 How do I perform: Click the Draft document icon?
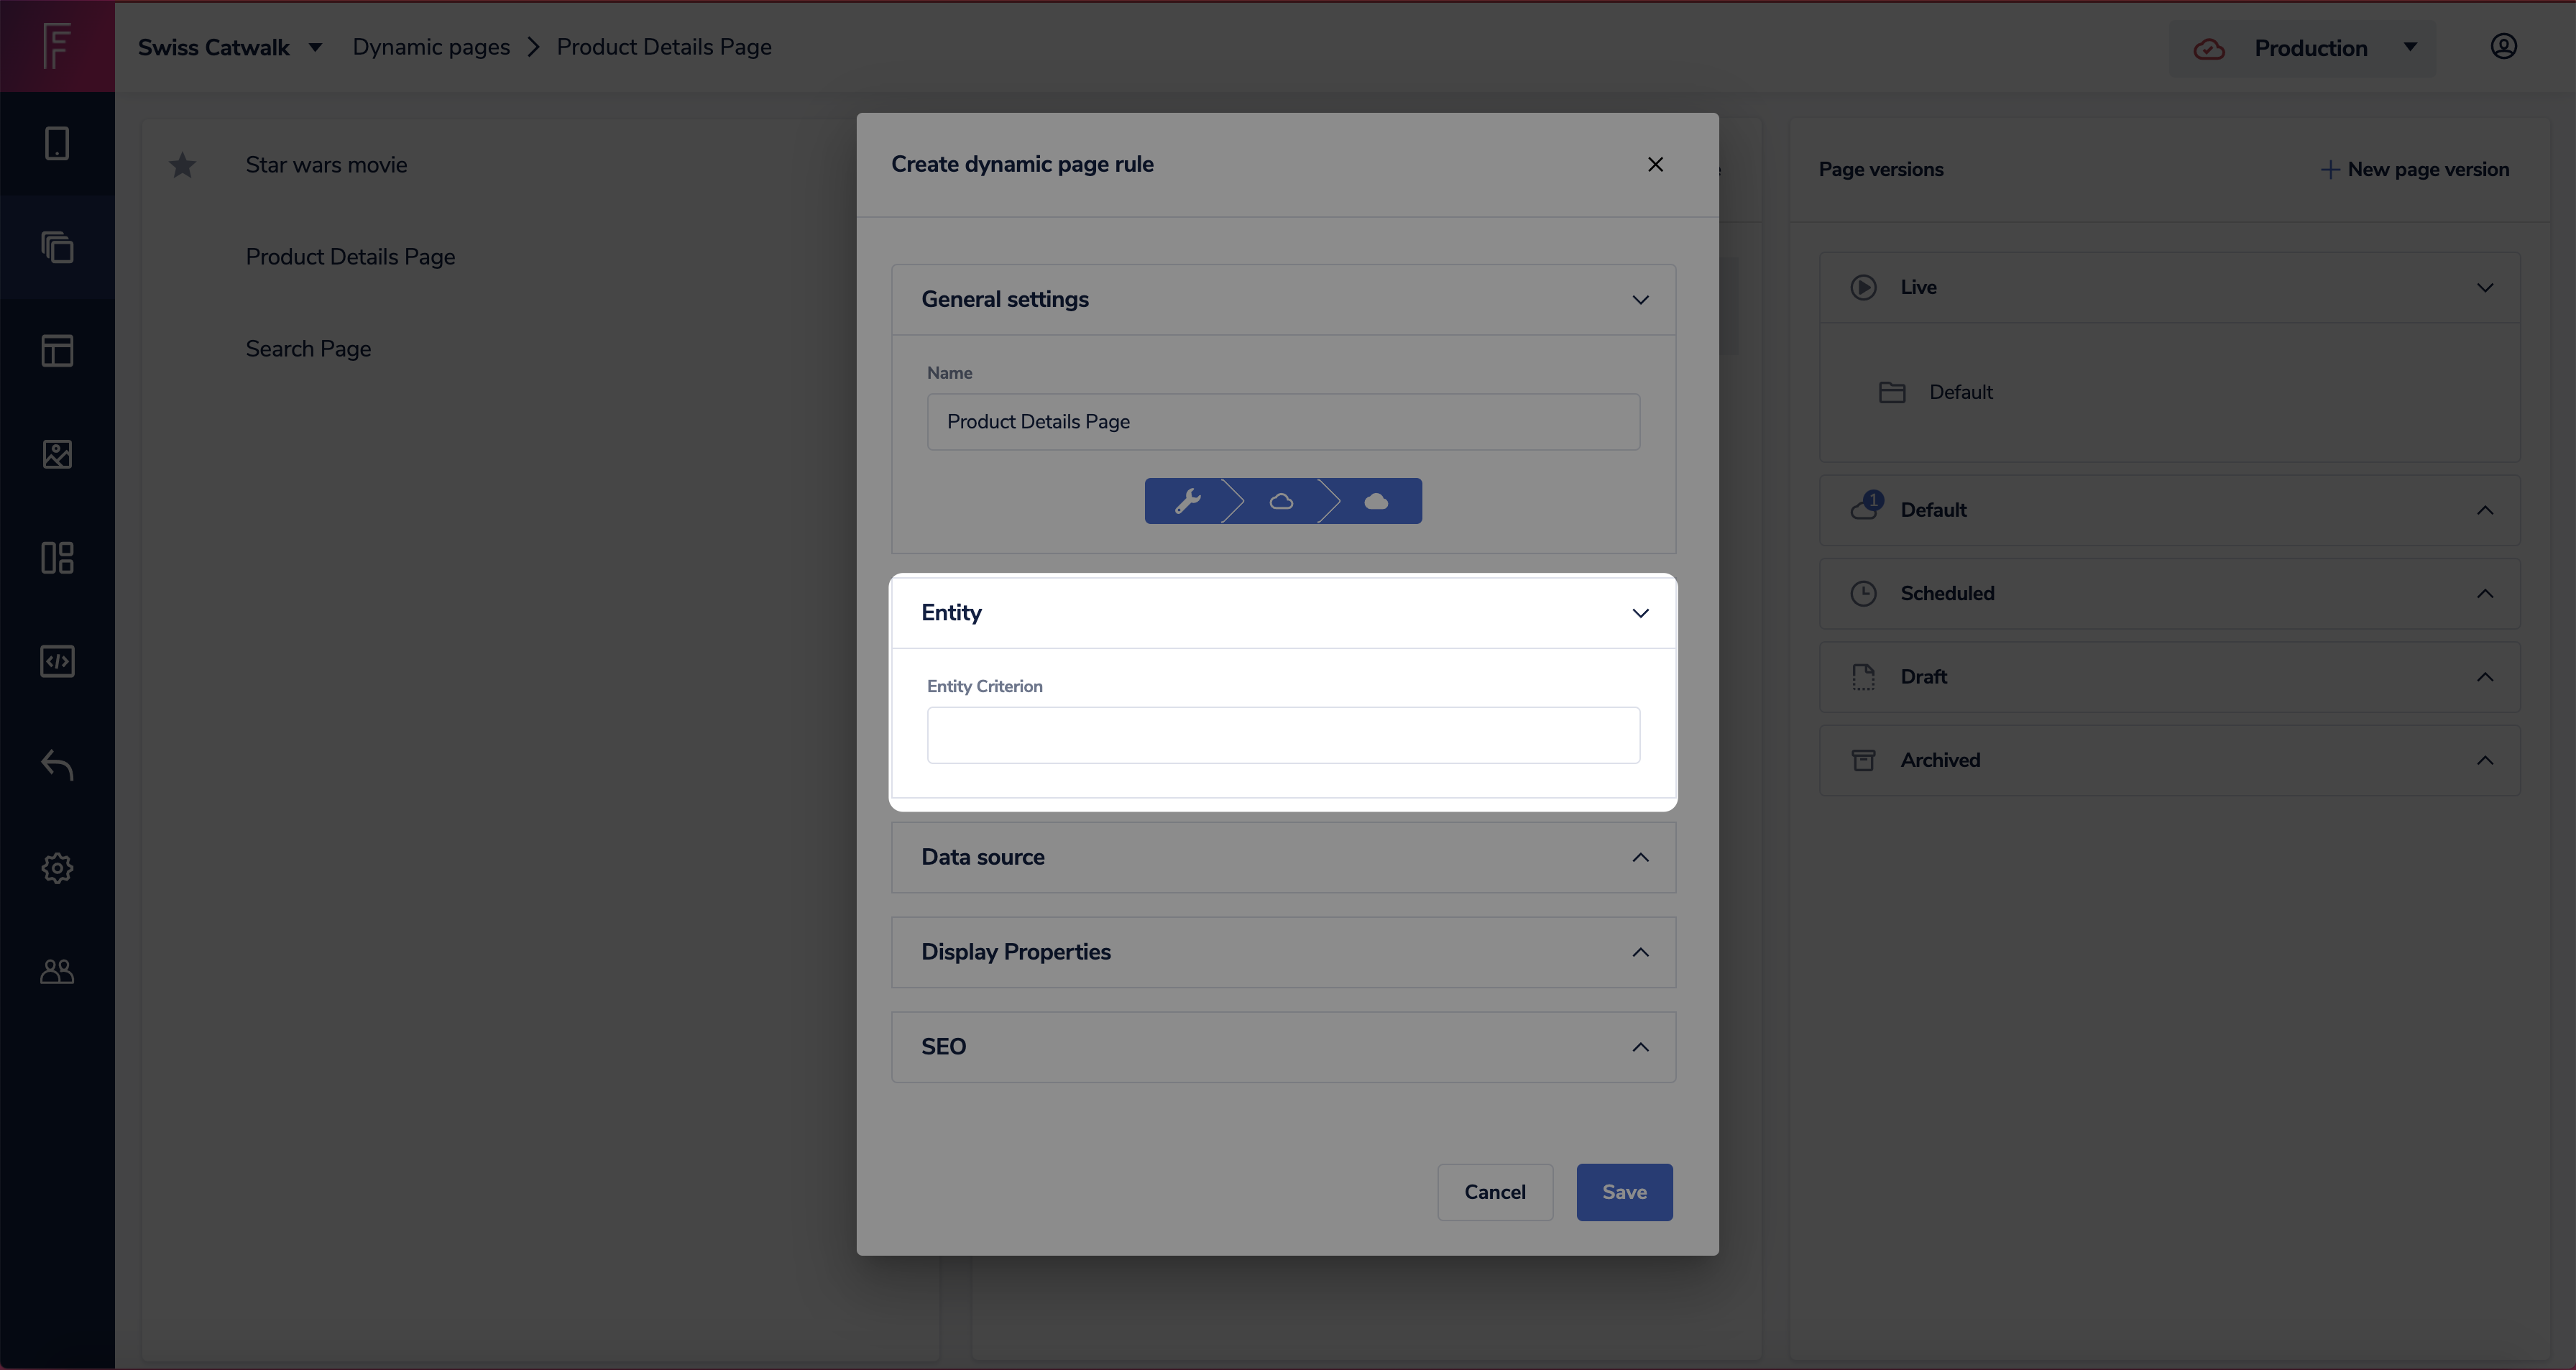click(1863, 677)
